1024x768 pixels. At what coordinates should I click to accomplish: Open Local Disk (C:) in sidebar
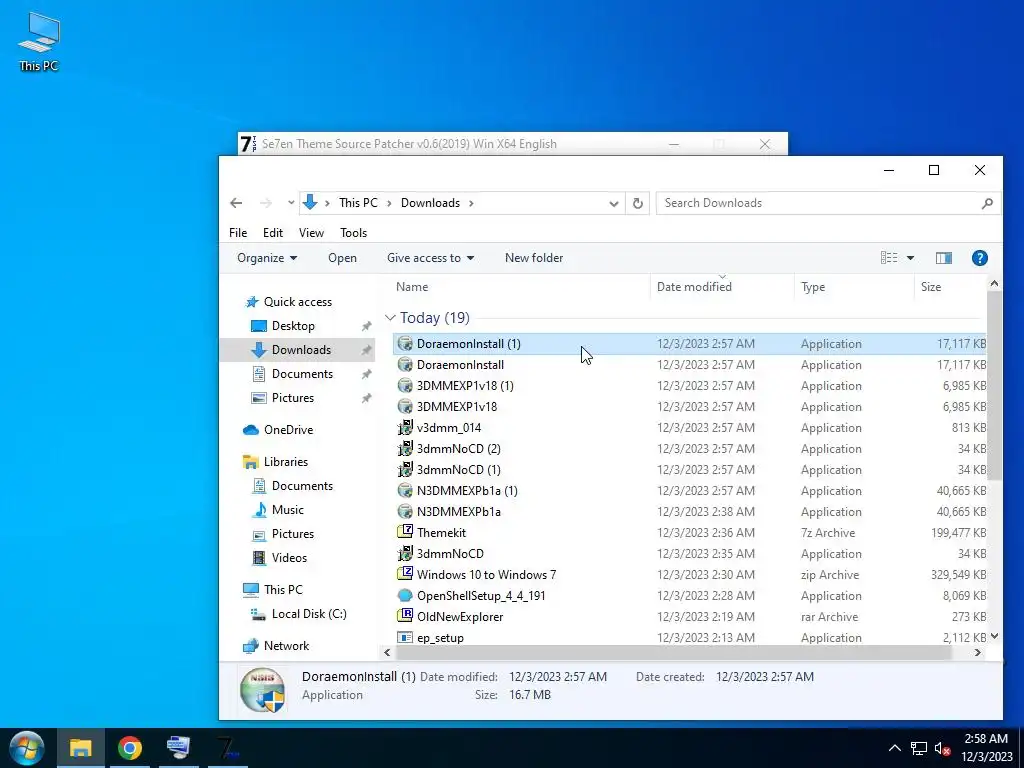coord(309,614)
